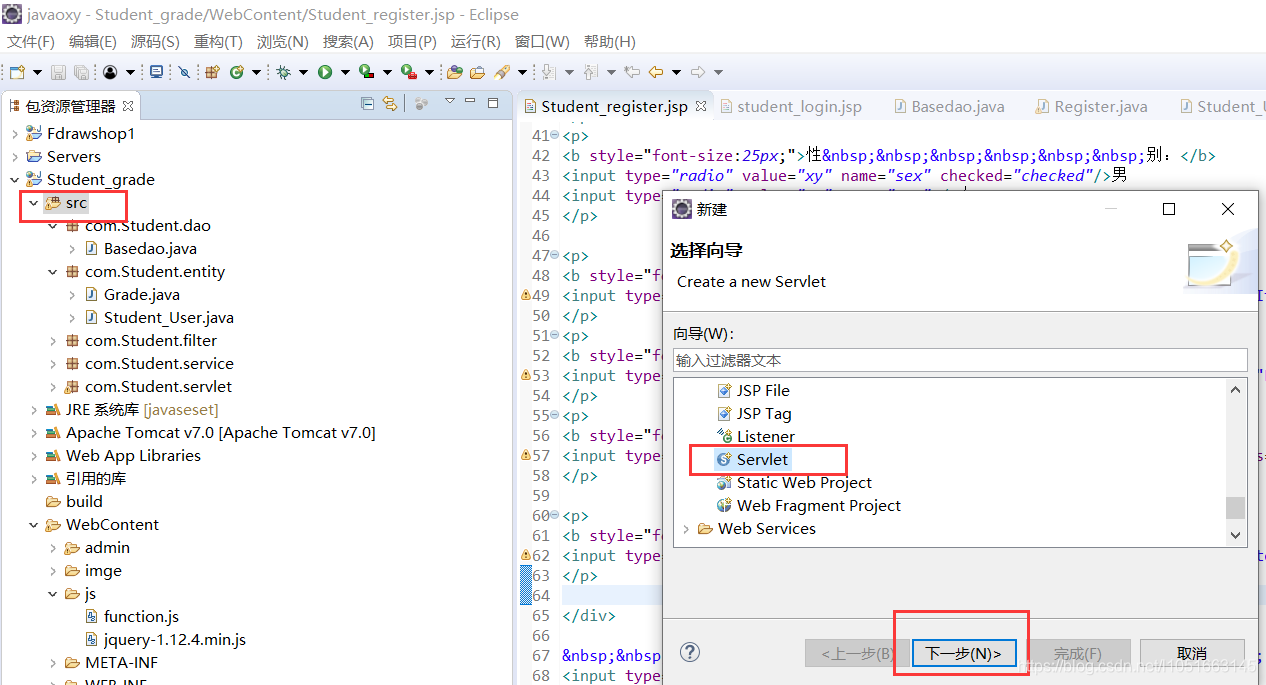Expand the JRE system library node
1266x685 pixels.
[x=34, y=410]
